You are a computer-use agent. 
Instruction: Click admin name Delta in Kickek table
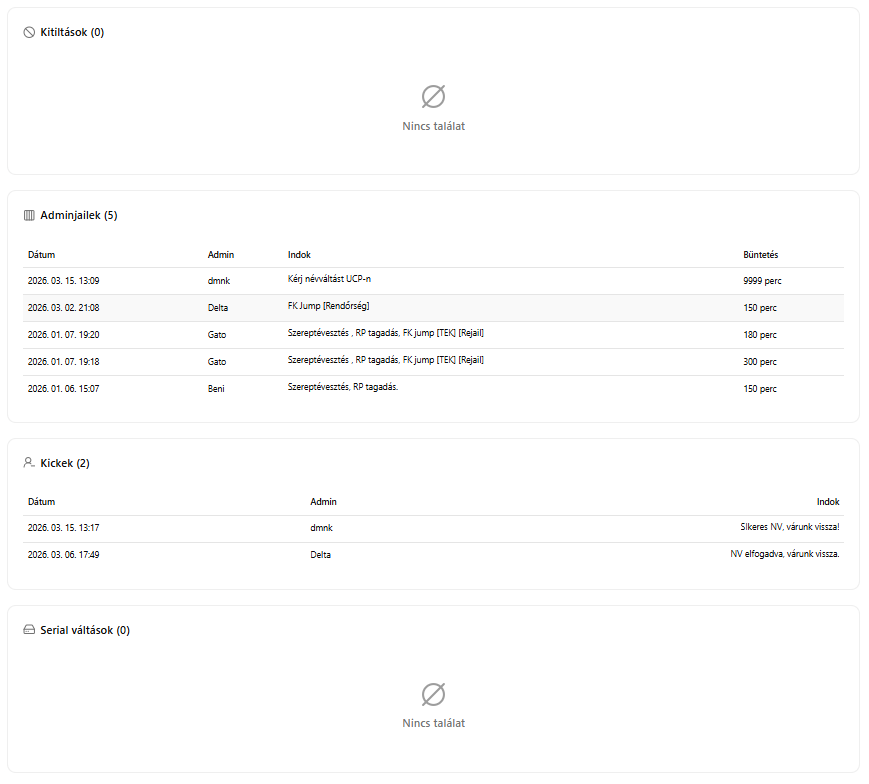tap(320, 554)
